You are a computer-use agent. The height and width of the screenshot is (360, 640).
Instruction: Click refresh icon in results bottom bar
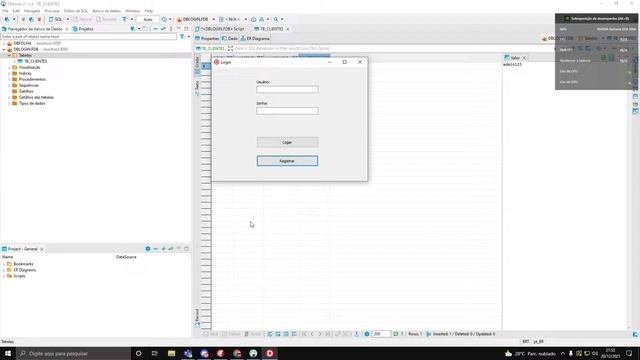click(x=395, y=334)
